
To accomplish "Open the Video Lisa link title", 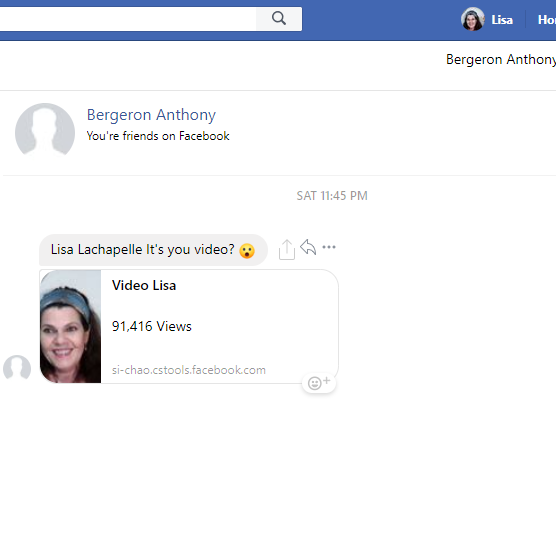I will coord(144,285).
